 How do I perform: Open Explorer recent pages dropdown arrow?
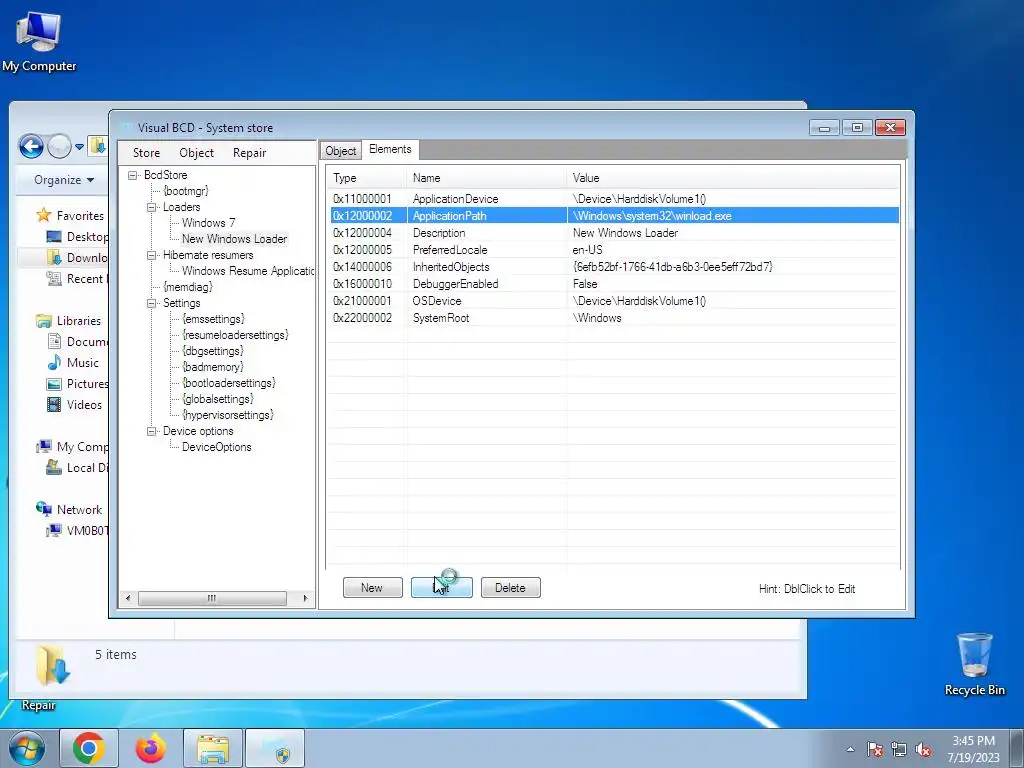point(79,146)
